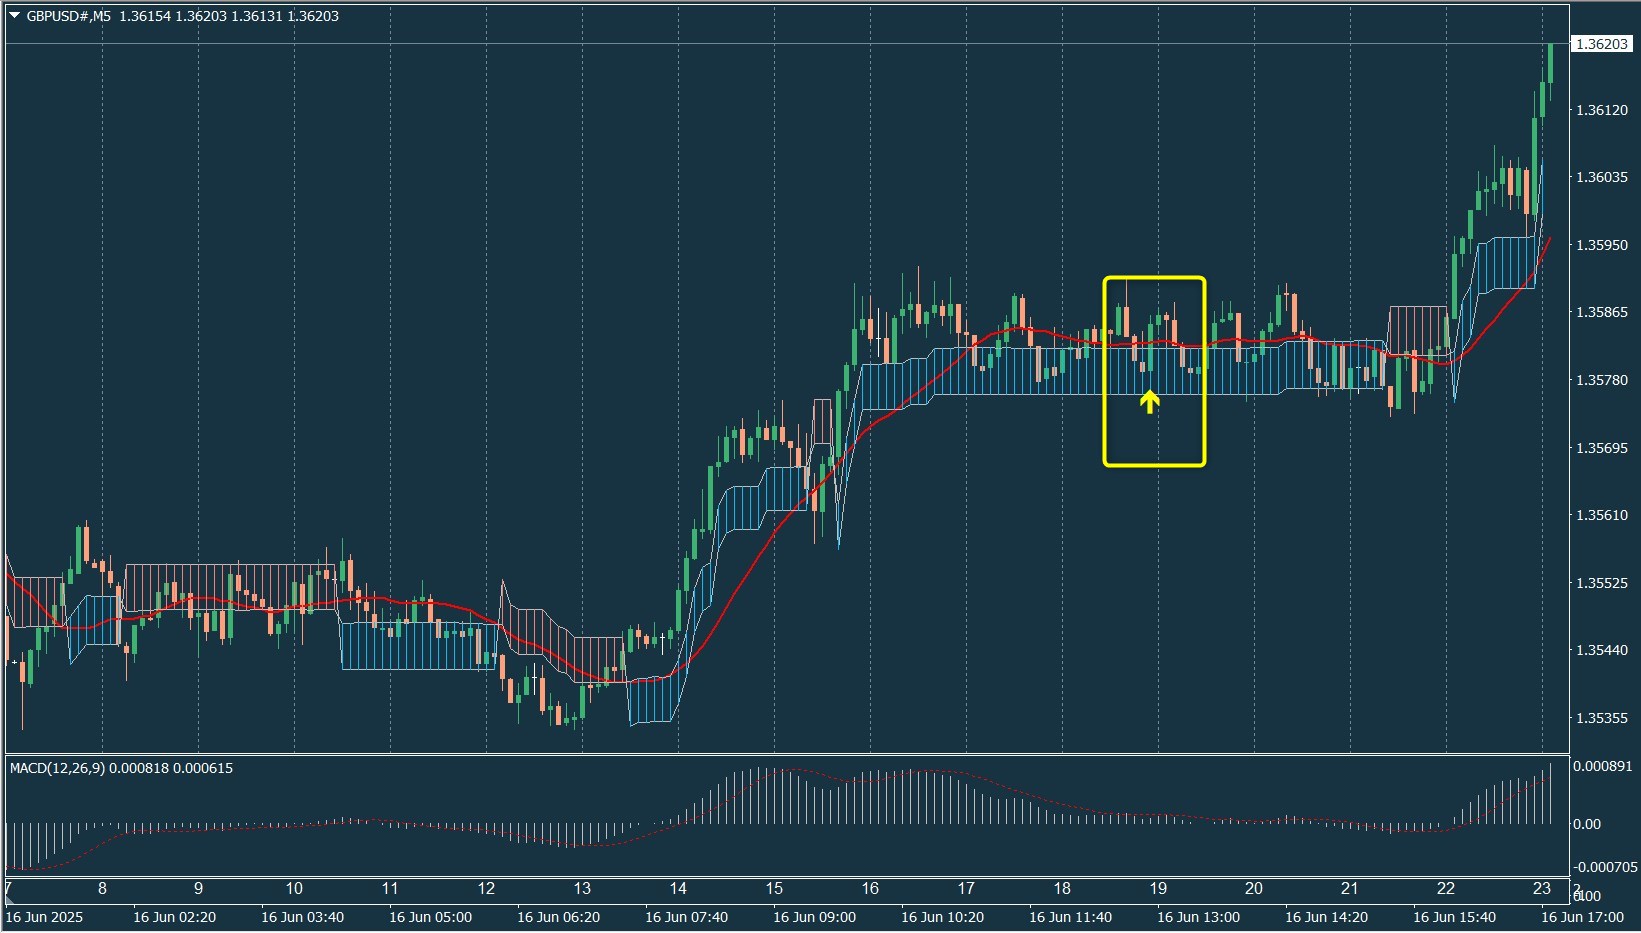Click the 1.36120 price axis label
This screenshot has width=1641, height=933.
coord(1602,110)
